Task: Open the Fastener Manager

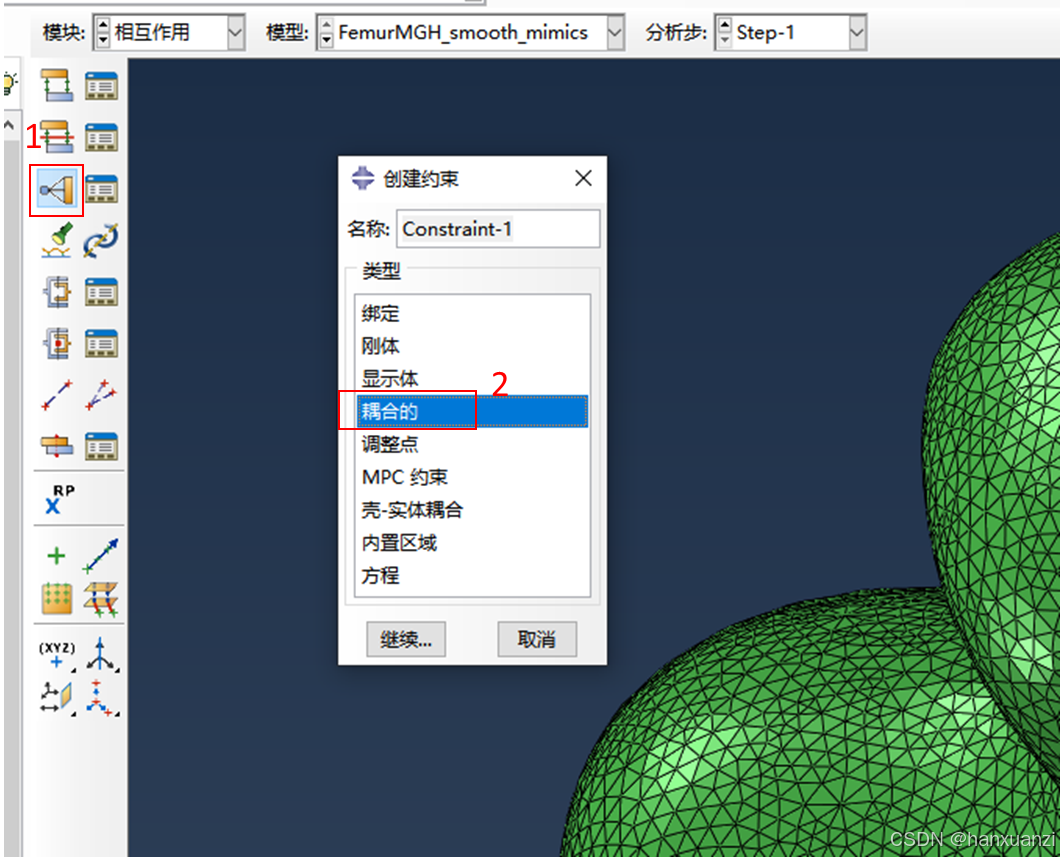Action: tap(101, 446)
